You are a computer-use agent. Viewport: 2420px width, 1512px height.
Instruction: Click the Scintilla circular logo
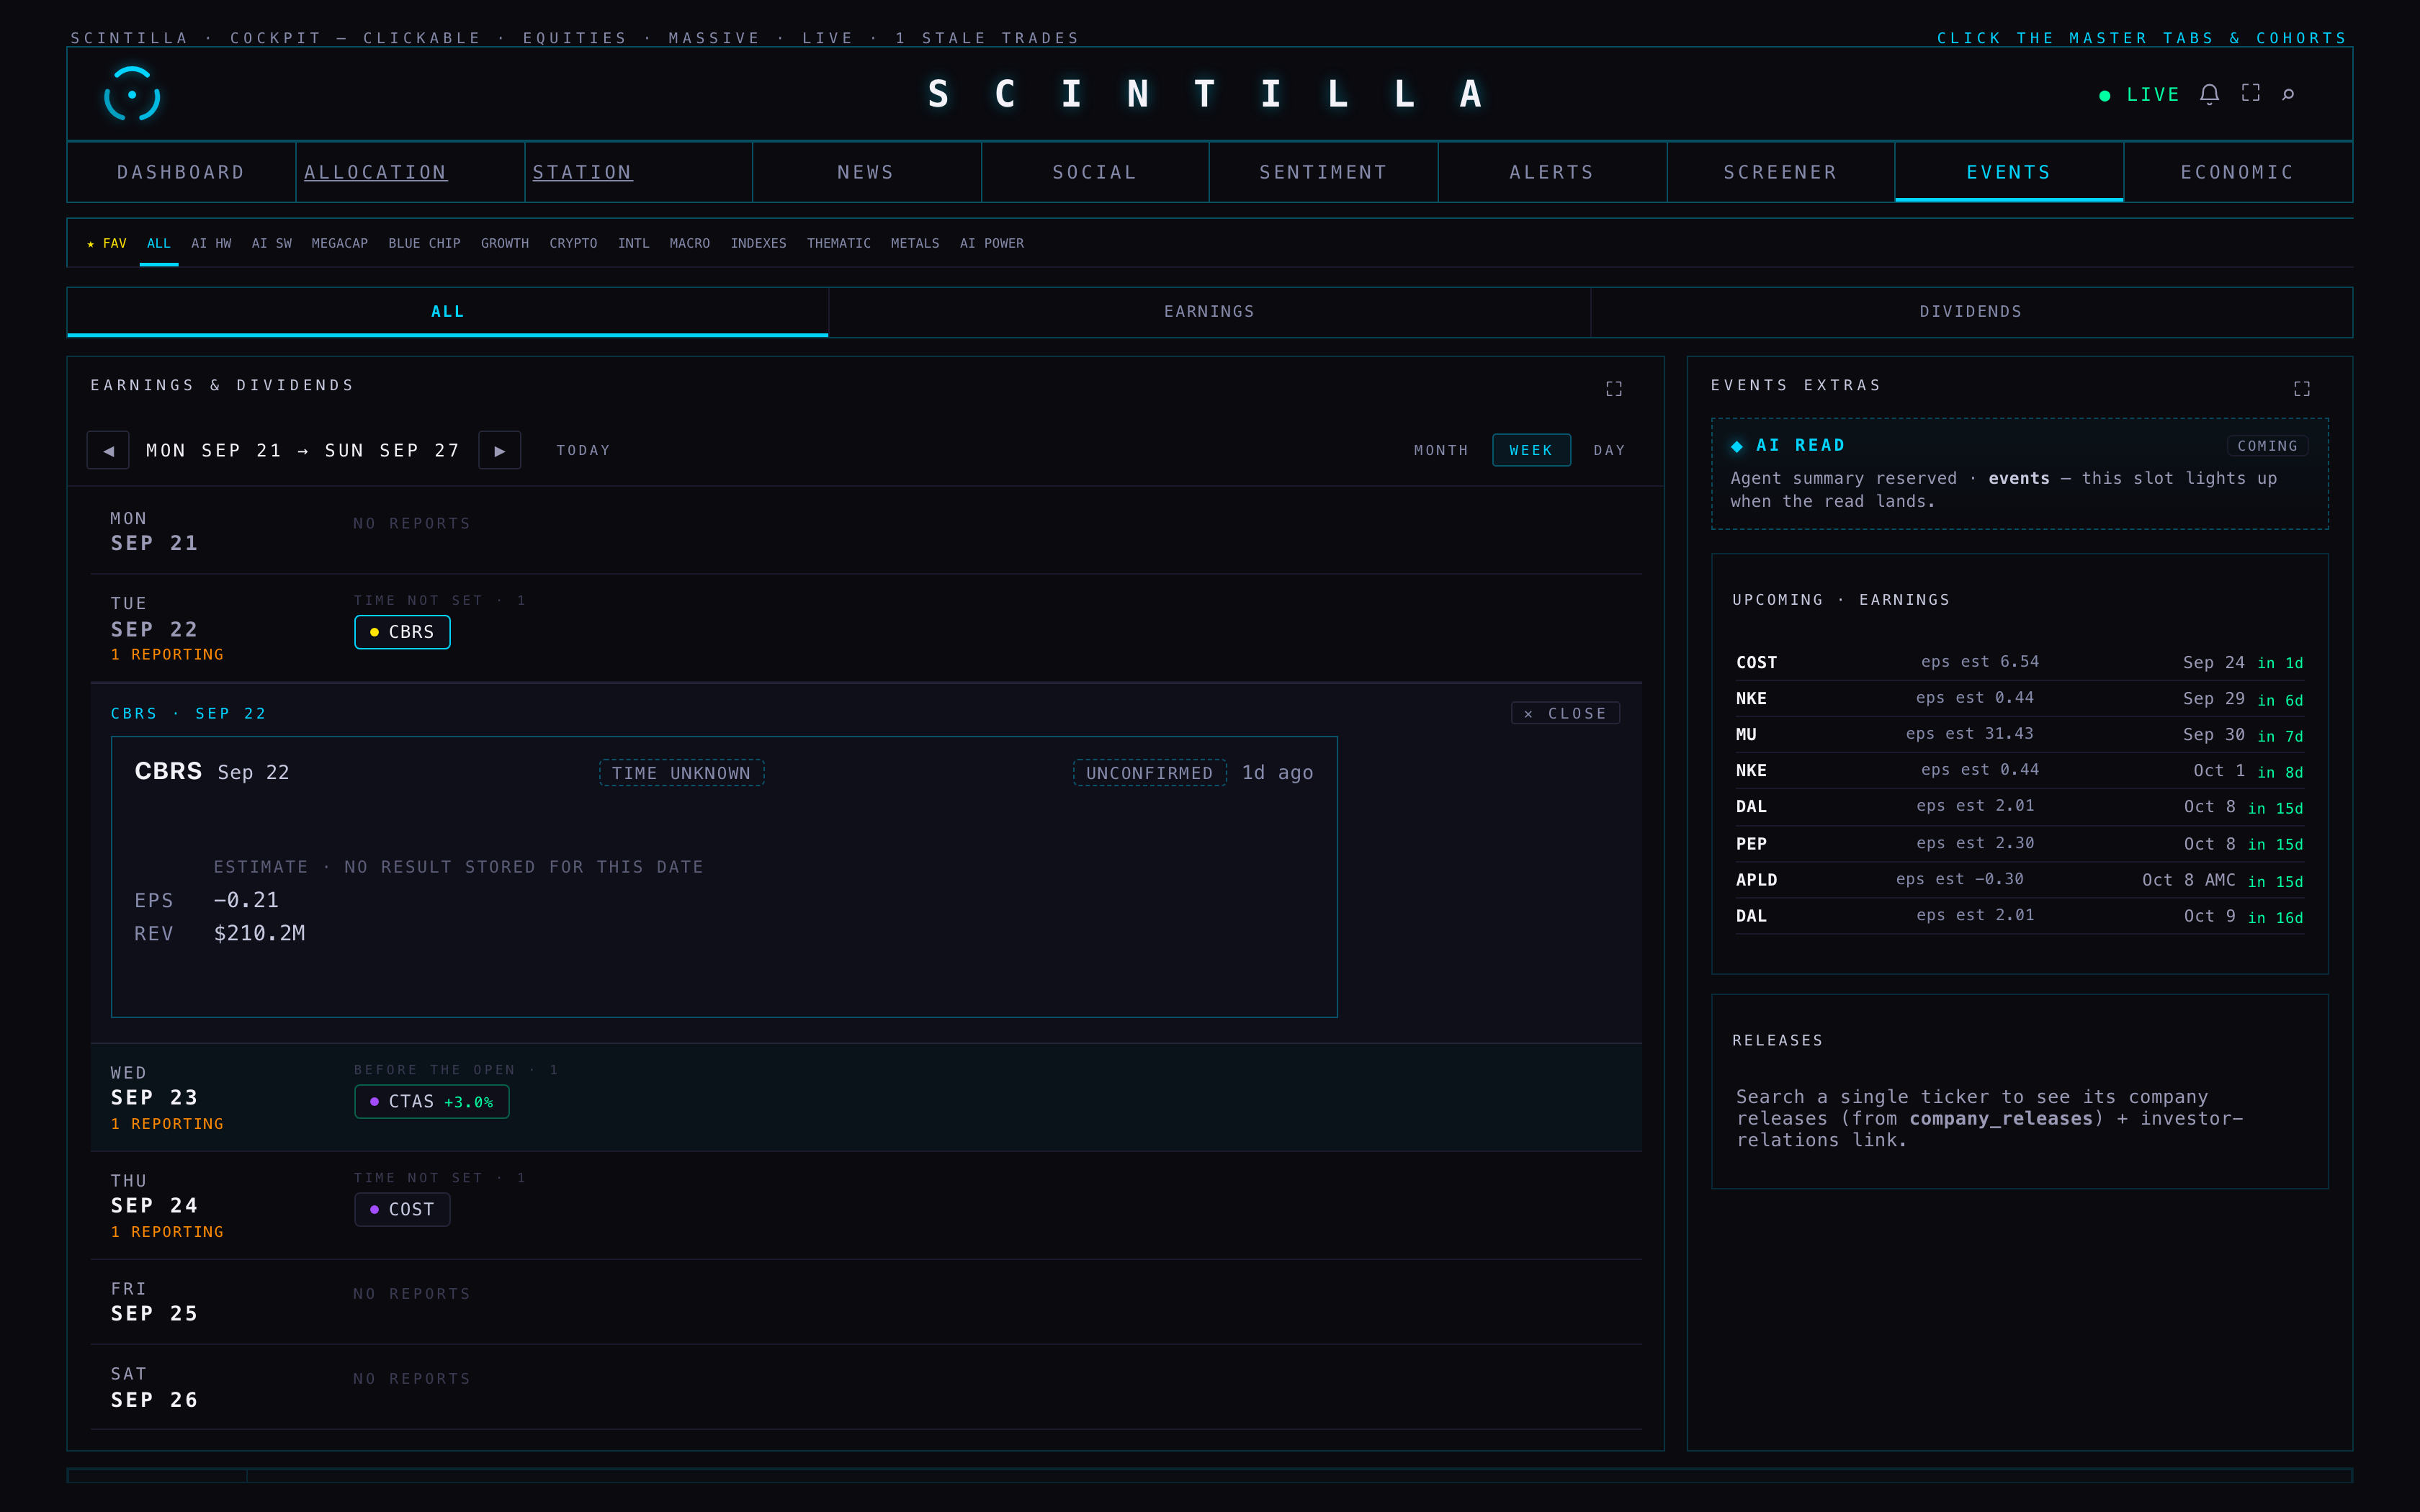(x=132, y=94)
